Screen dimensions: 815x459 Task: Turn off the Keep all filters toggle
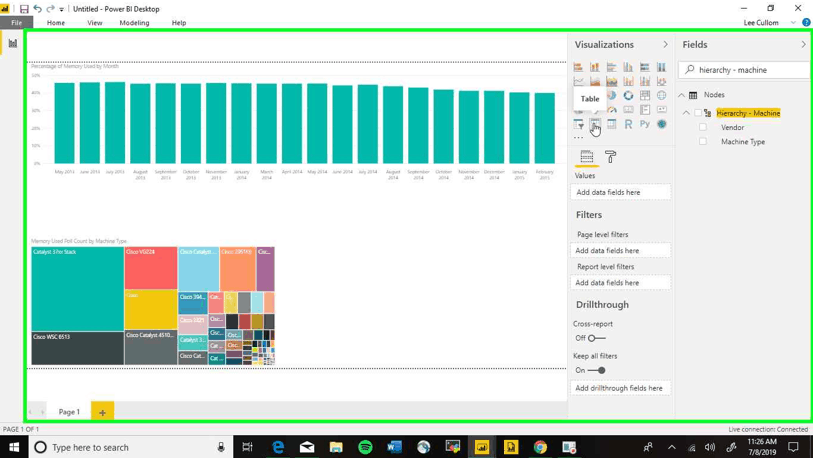[596, 370]
